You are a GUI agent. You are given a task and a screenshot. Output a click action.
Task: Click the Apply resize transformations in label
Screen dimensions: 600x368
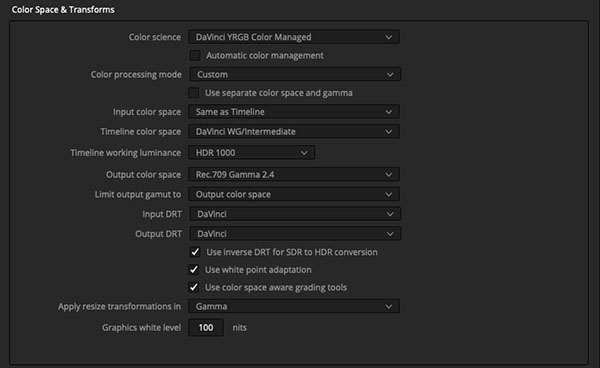coord(119,306)
